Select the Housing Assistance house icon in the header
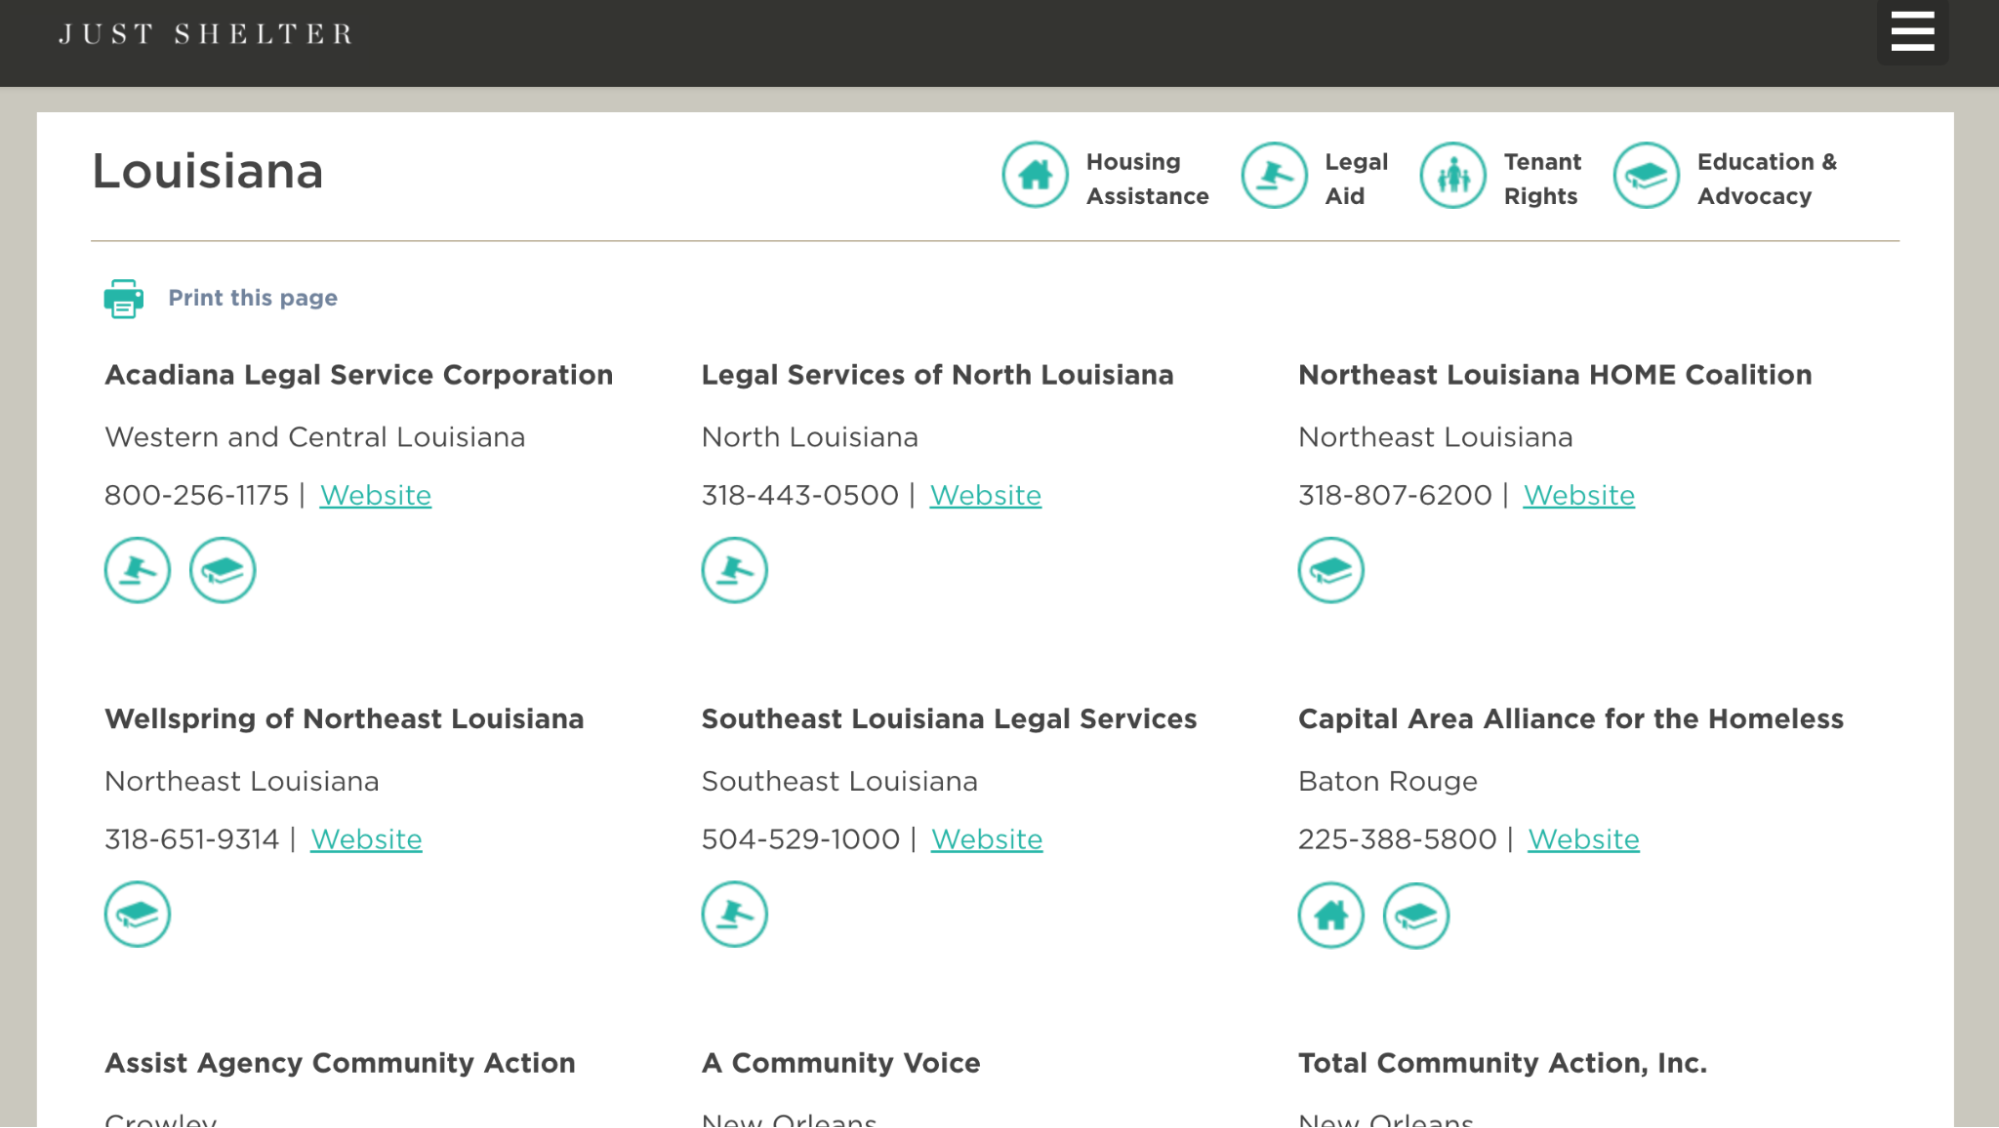This screenshot has height=1128, width=1999. click(x=1035, y=175)
